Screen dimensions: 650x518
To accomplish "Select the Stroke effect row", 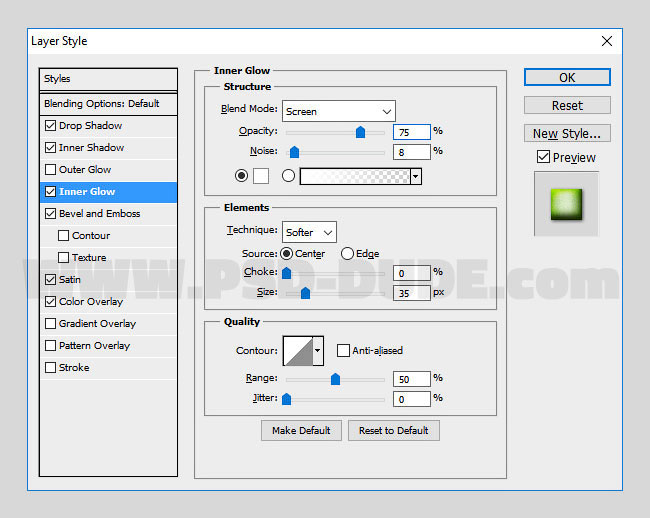I will click(x=108, y=367).
